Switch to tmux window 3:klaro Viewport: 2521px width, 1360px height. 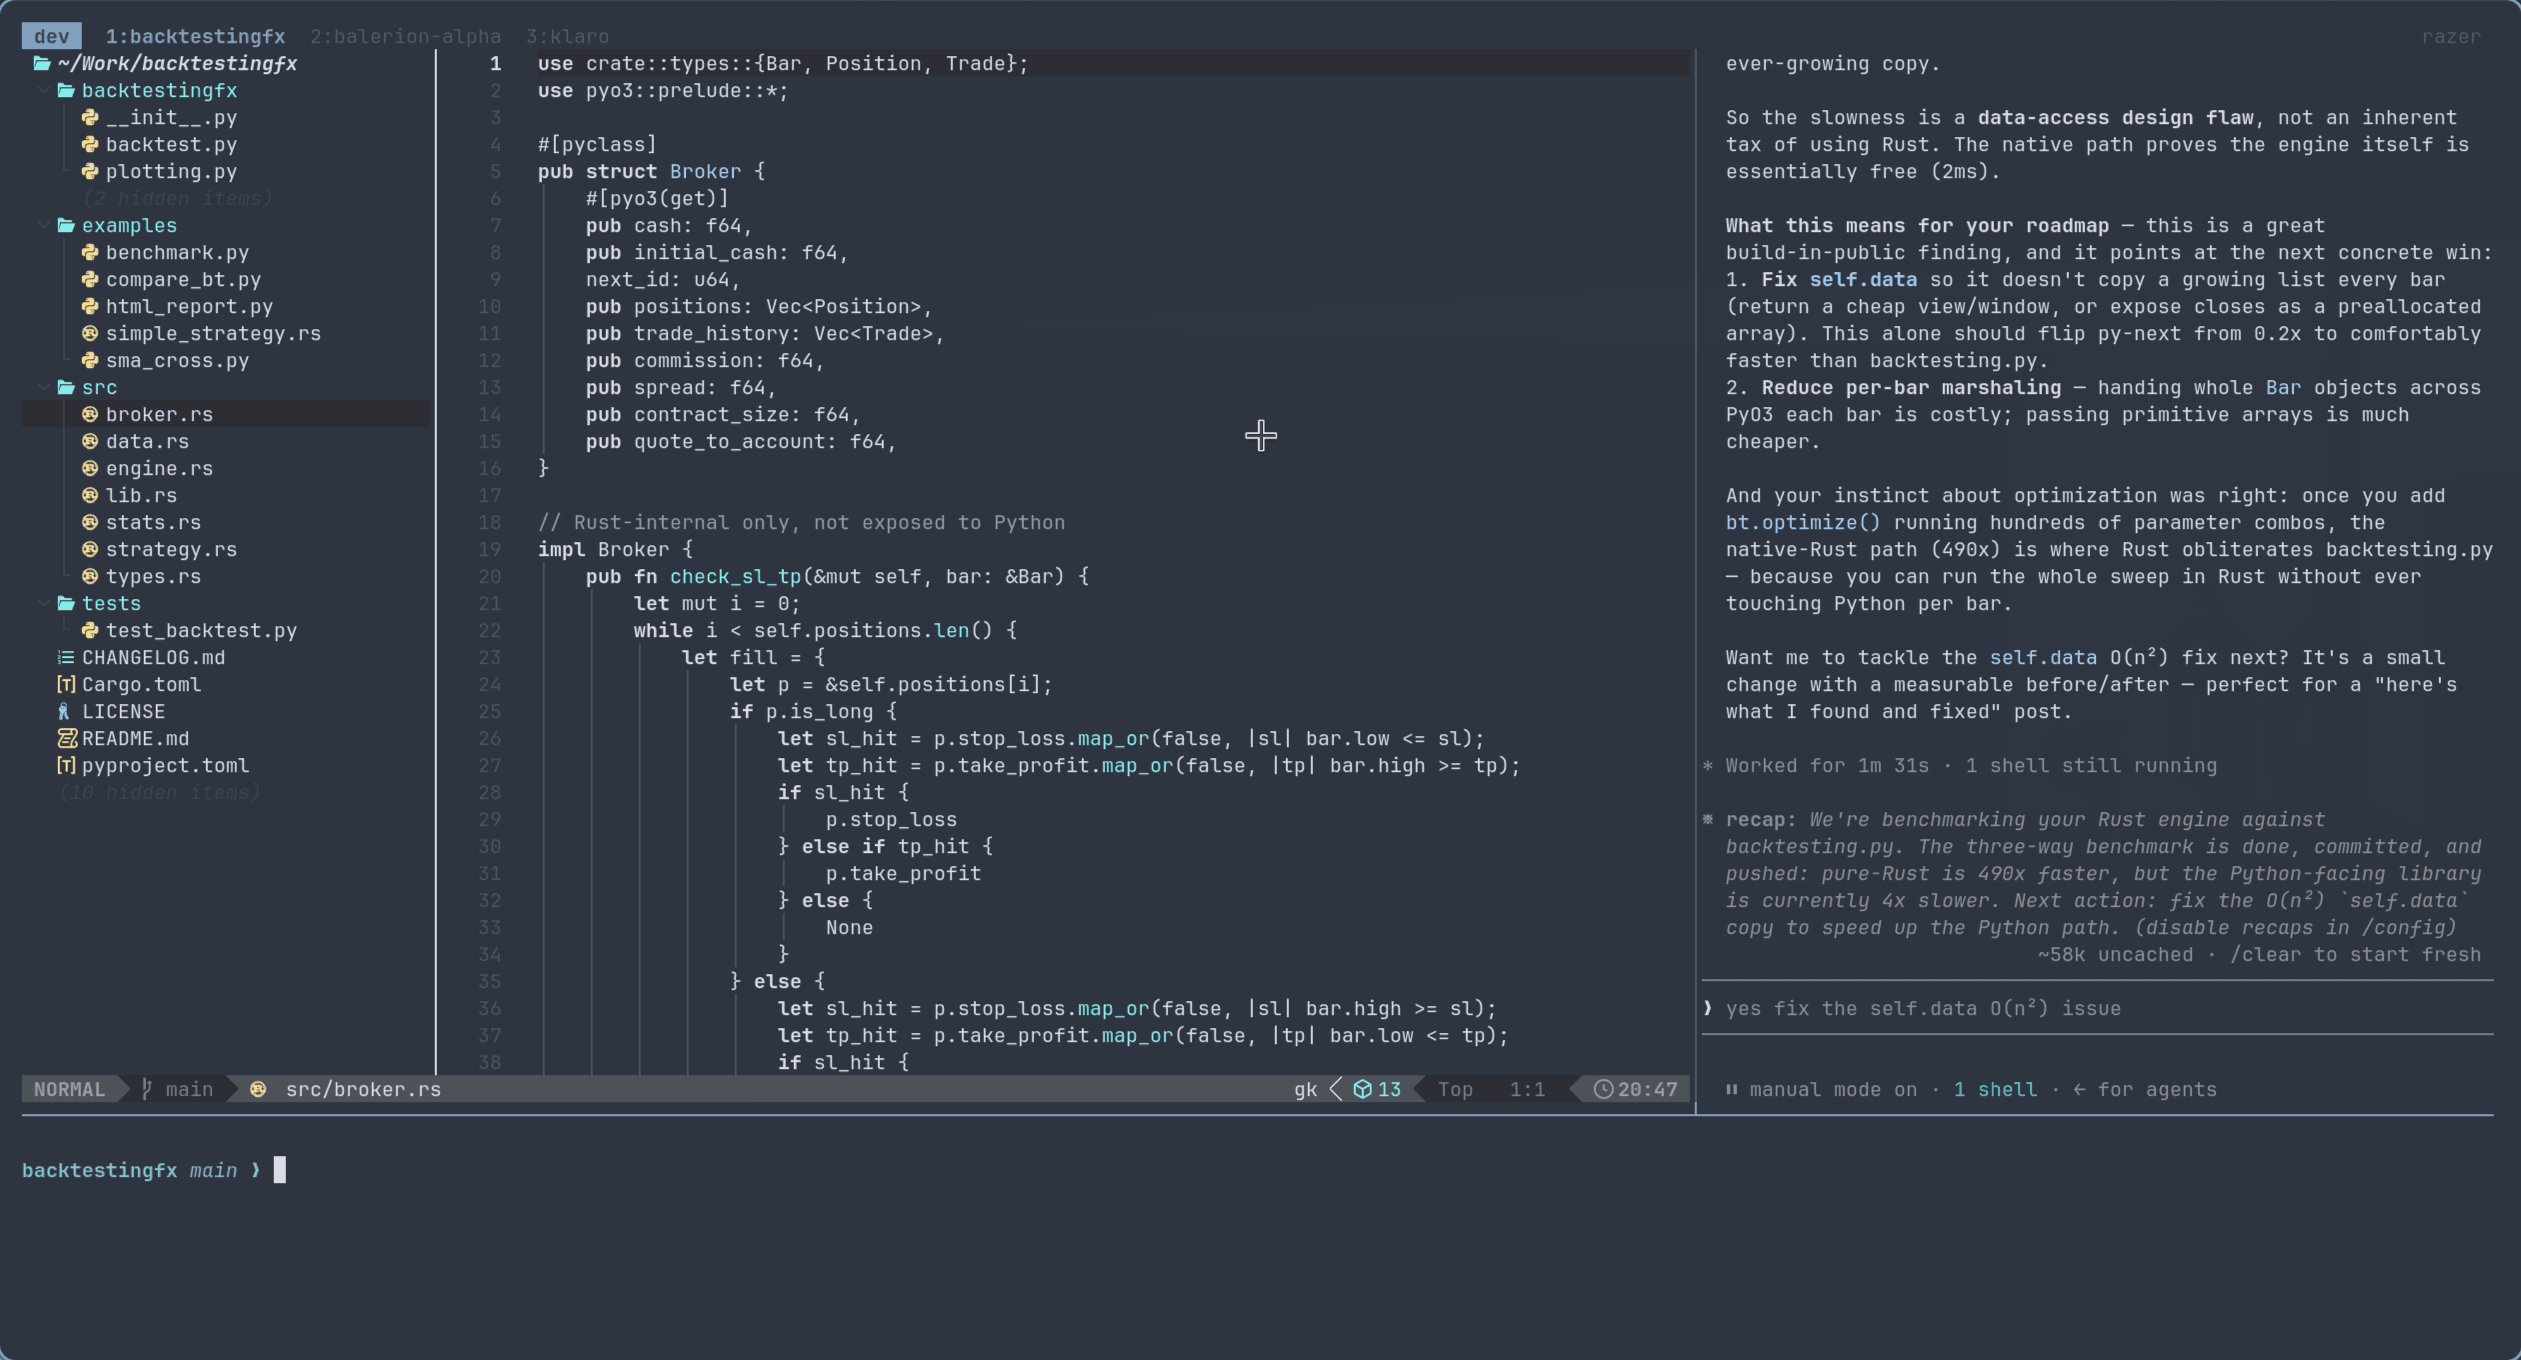tap(567, 36)
